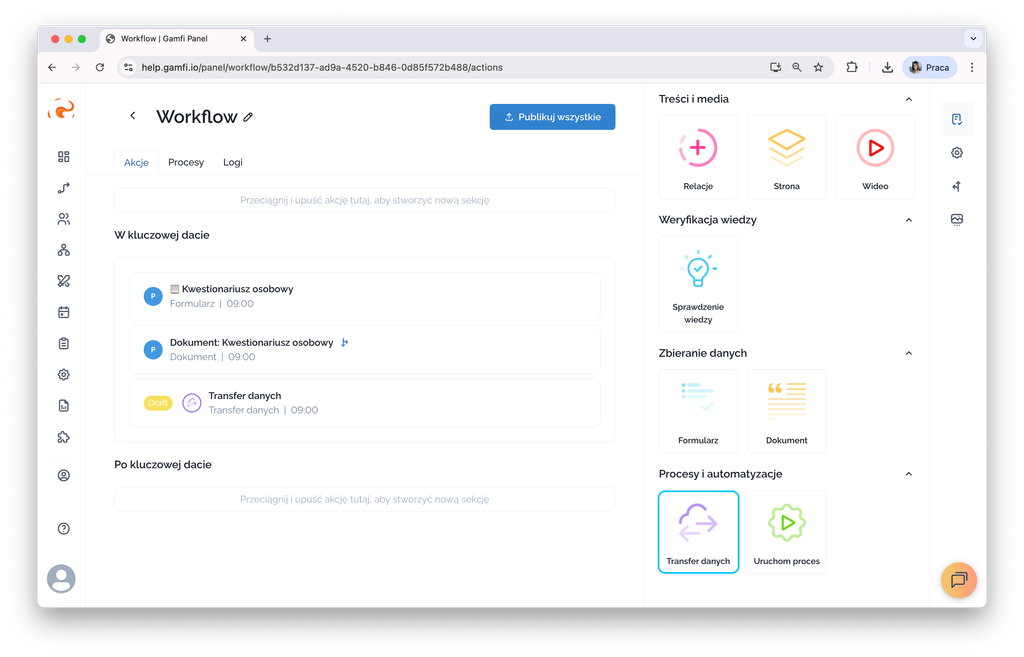
Task: Go back using arrow beside Workflow
Action: [x=133, y=117]
